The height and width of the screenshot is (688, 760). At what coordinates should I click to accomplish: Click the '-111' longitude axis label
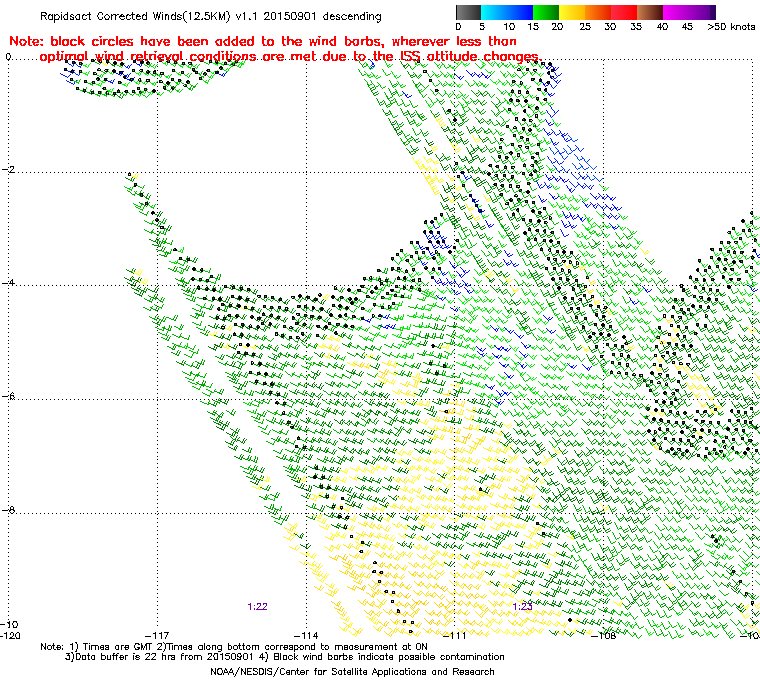point(455,635)
